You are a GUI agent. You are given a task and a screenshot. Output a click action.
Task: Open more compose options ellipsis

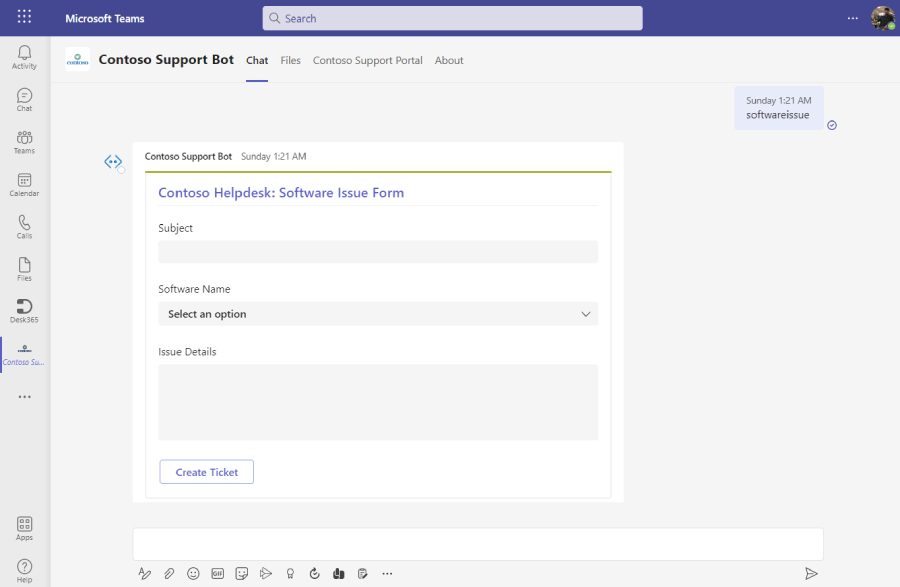[387, 573]
